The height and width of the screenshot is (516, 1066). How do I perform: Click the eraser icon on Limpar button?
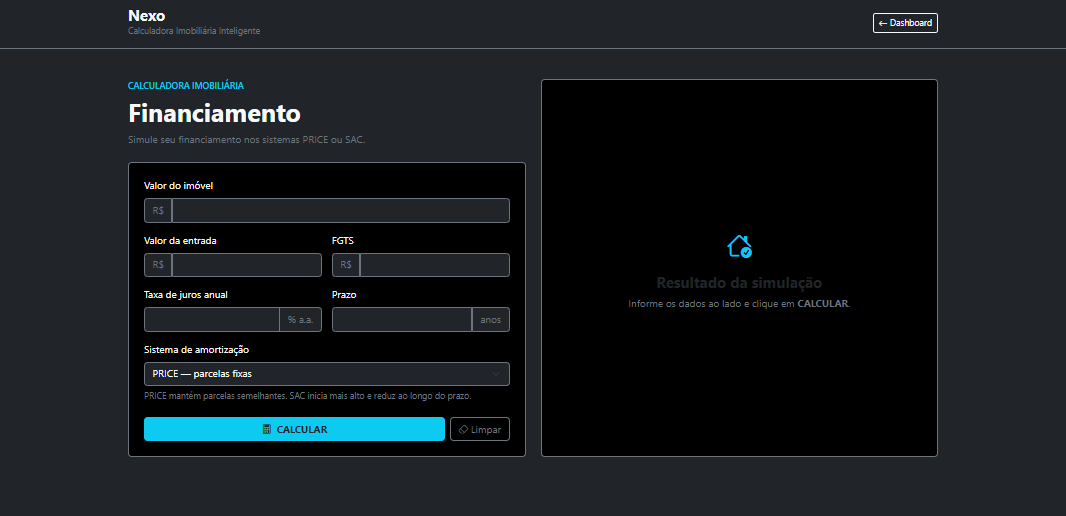[x=463, y=429]
